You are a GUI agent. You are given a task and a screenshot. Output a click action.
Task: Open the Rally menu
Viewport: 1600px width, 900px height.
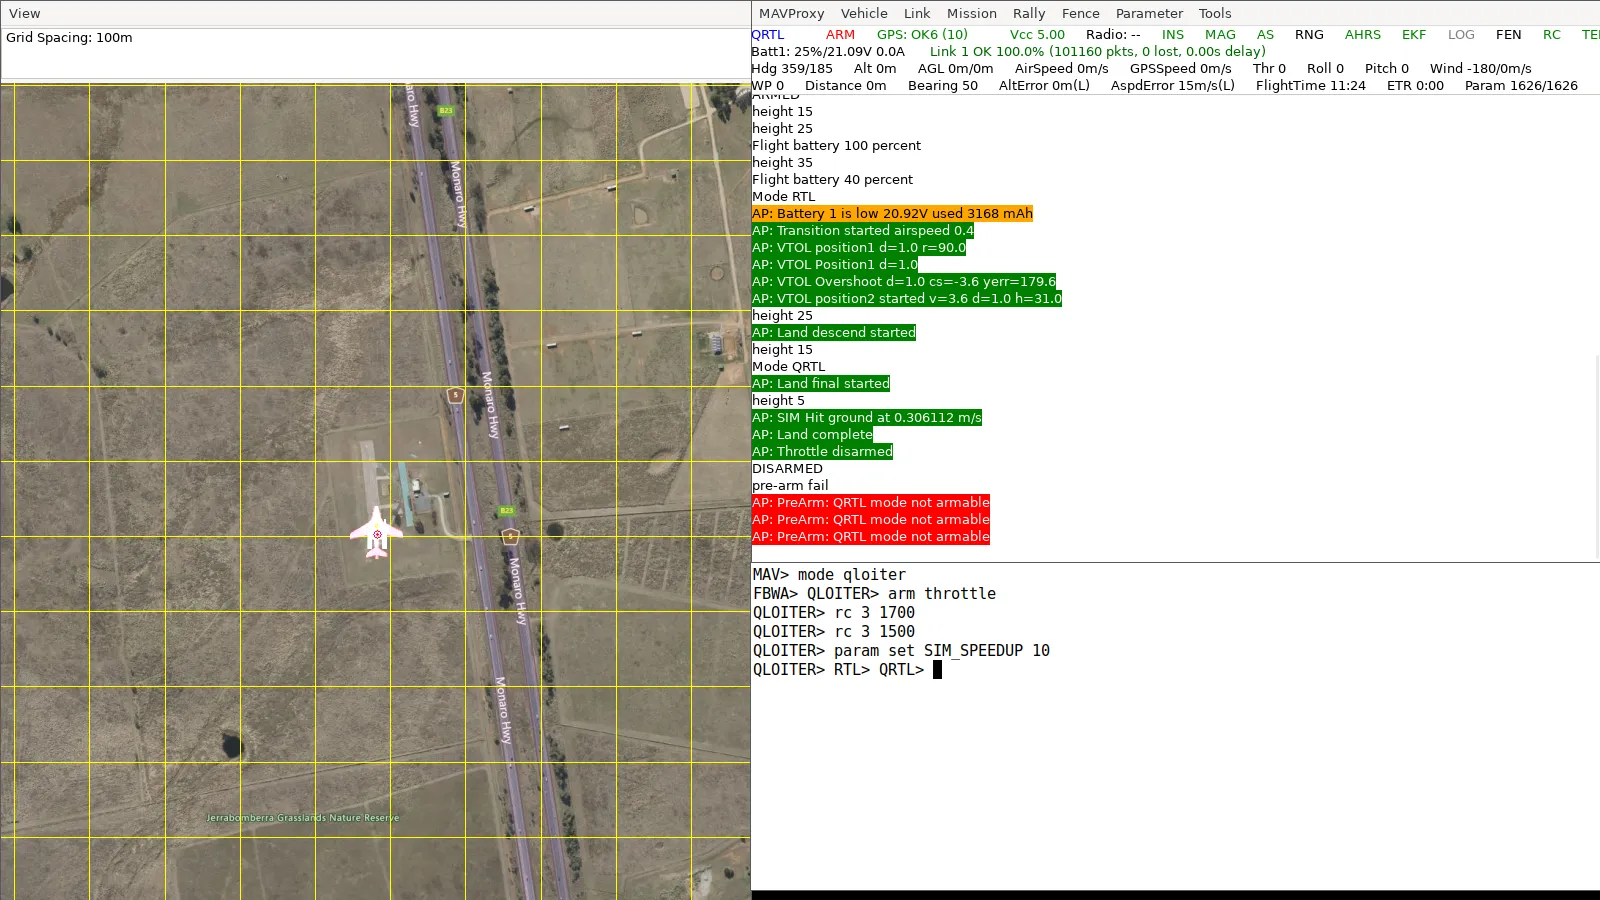click(x=1029, y=13)
